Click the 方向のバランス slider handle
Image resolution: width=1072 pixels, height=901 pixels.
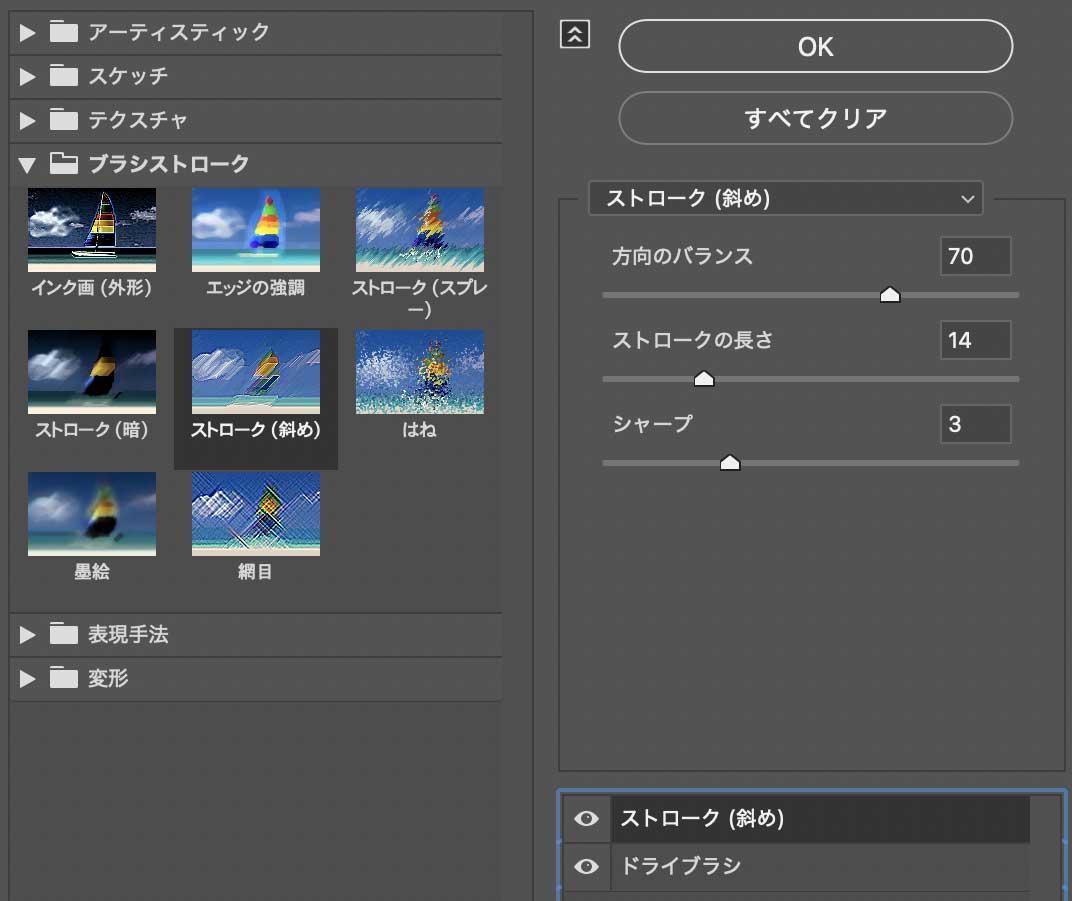pyautogui.click(x=890, y=294)
